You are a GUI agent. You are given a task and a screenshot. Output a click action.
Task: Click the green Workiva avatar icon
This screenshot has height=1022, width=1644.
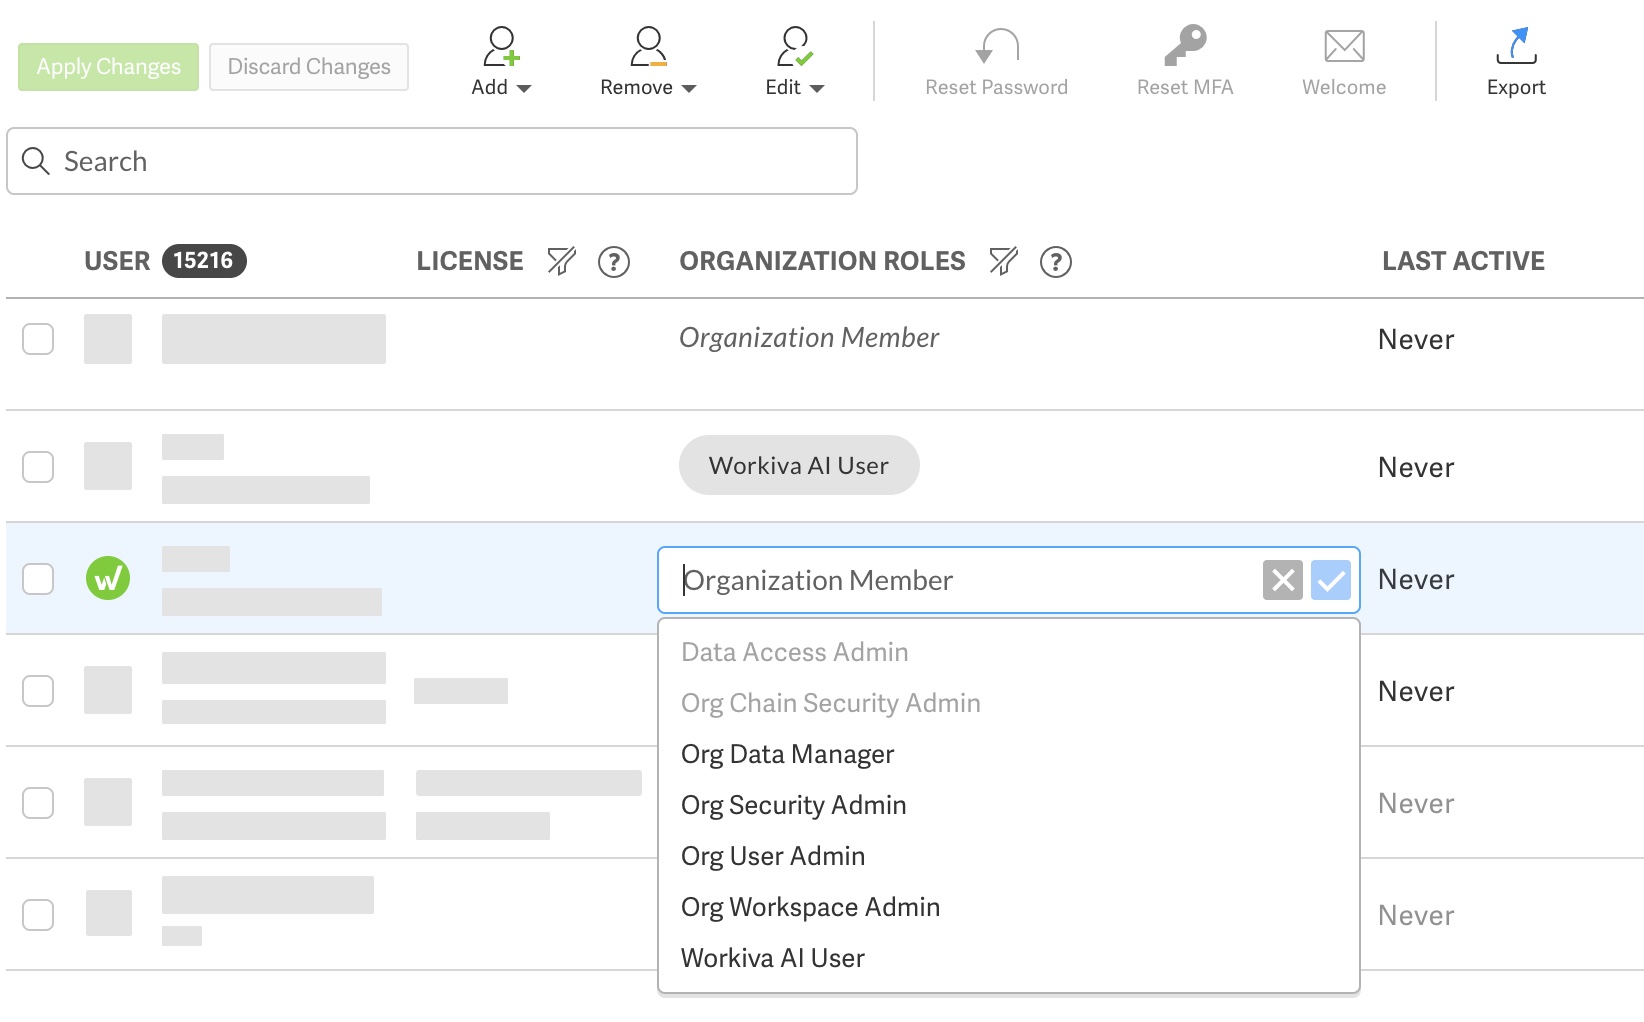tap(108, 578)
